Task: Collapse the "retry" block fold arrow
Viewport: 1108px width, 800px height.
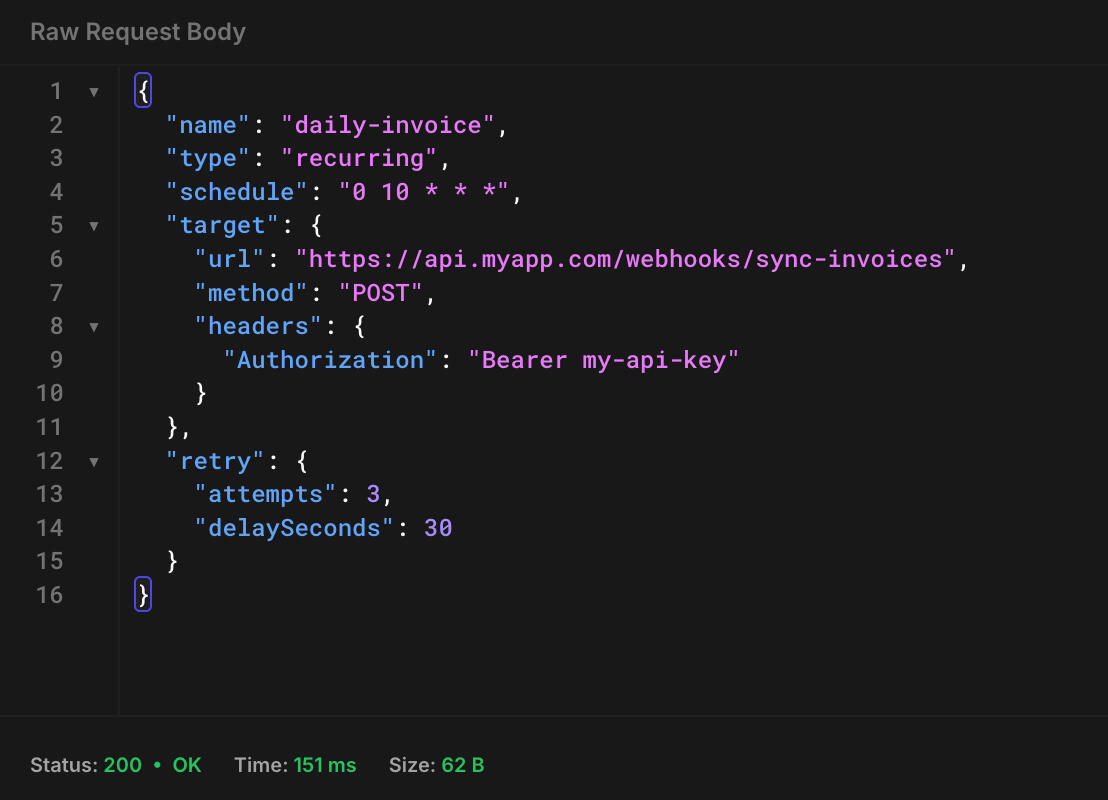Action: pyautogui.click(x=94, y=461)
